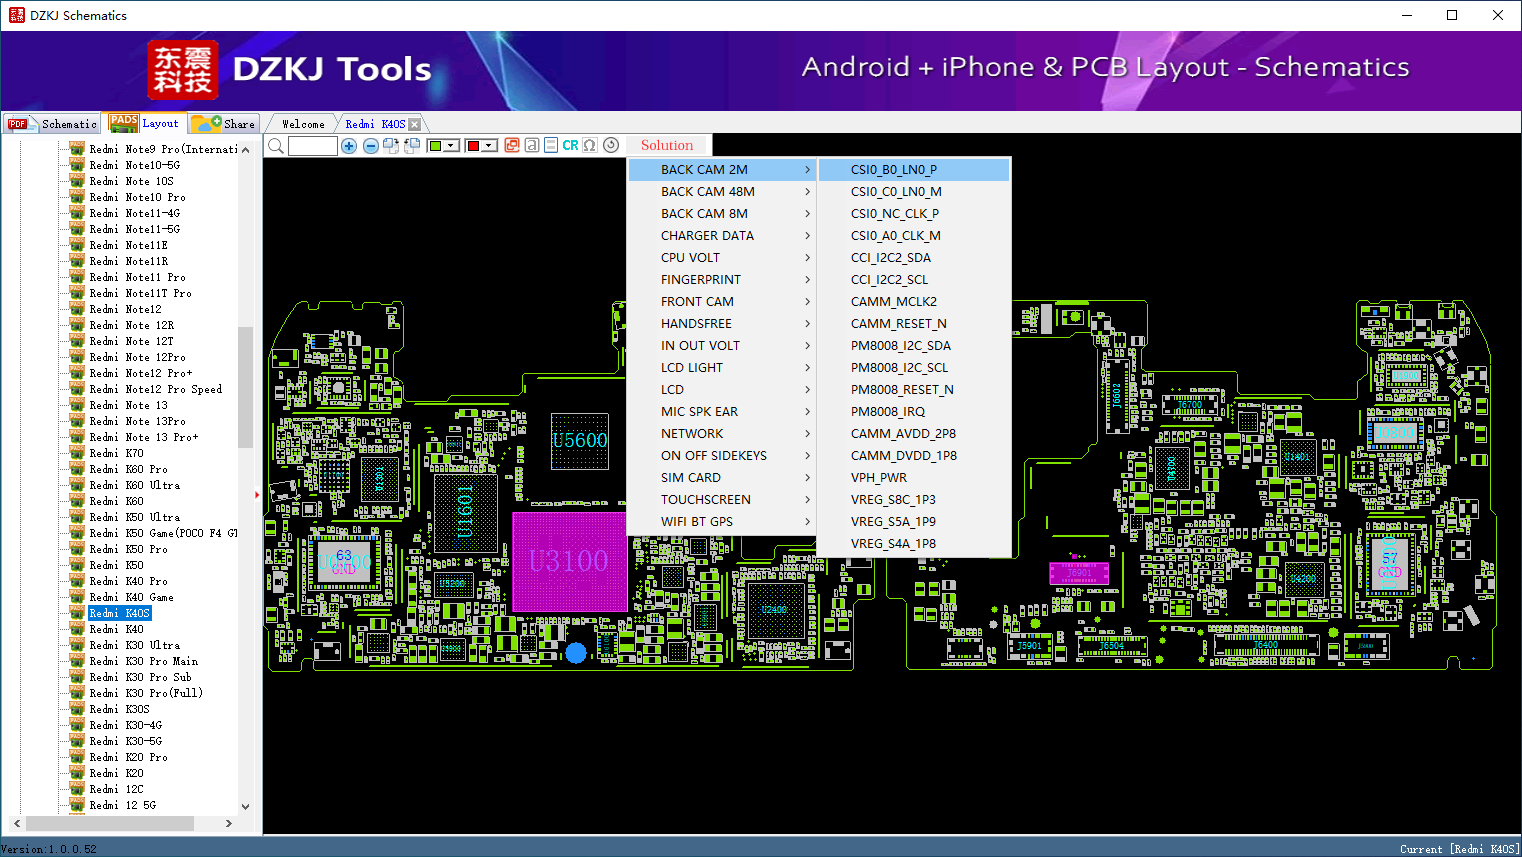Click the Redmi Note 10S board icon
This screenshot has height=857, width=1522.
77,181
